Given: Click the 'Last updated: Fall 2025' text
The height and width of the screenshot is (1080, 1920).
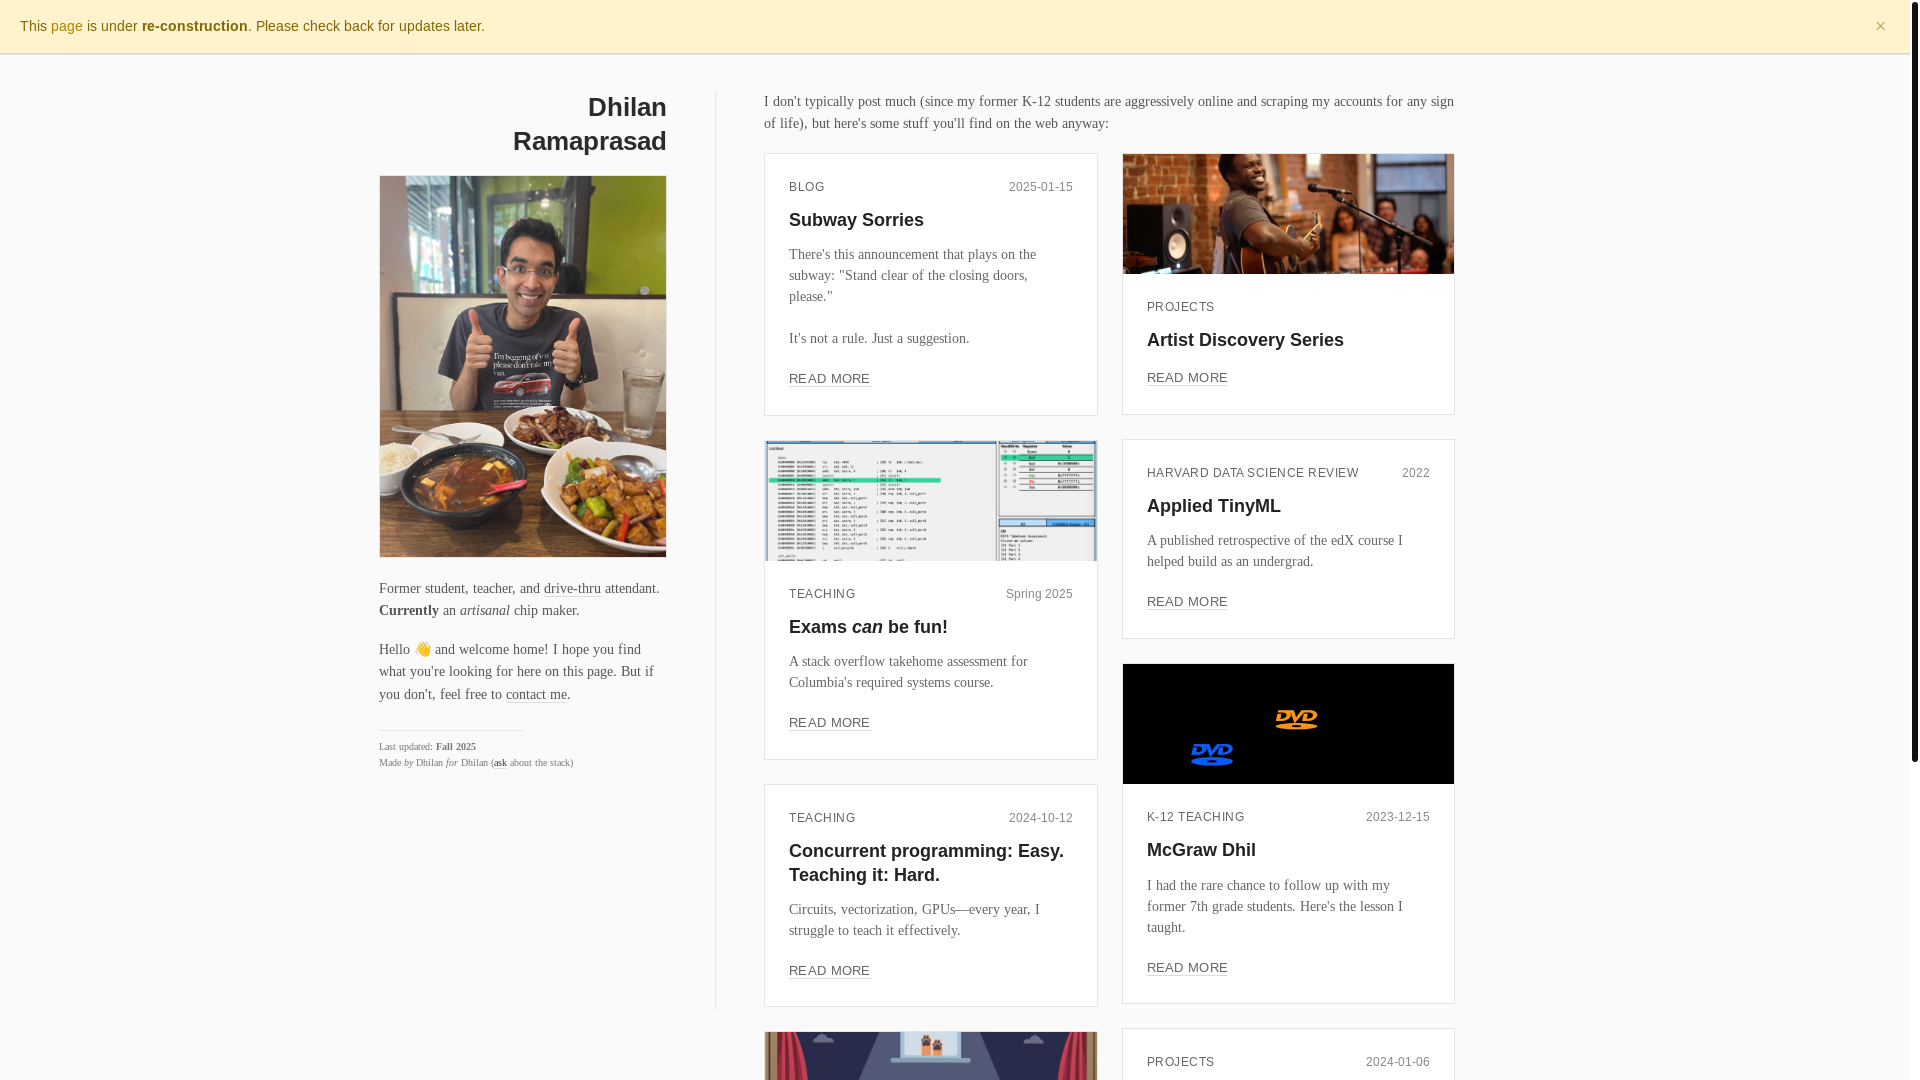Looking at the screenshot, I should point(427,747).
